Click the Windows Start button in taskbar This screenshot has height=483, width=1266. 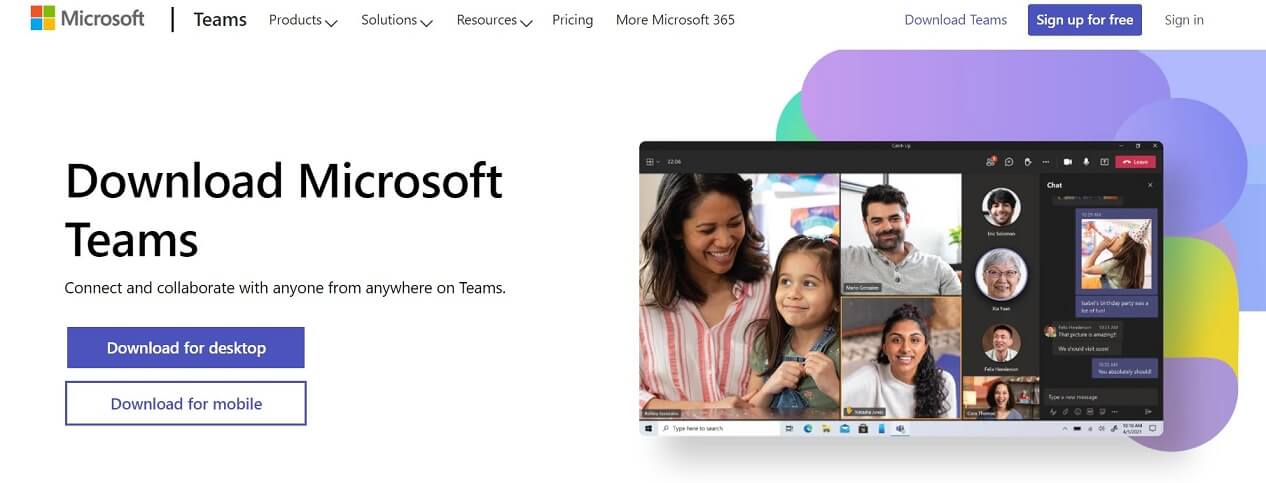pos(648,428)
